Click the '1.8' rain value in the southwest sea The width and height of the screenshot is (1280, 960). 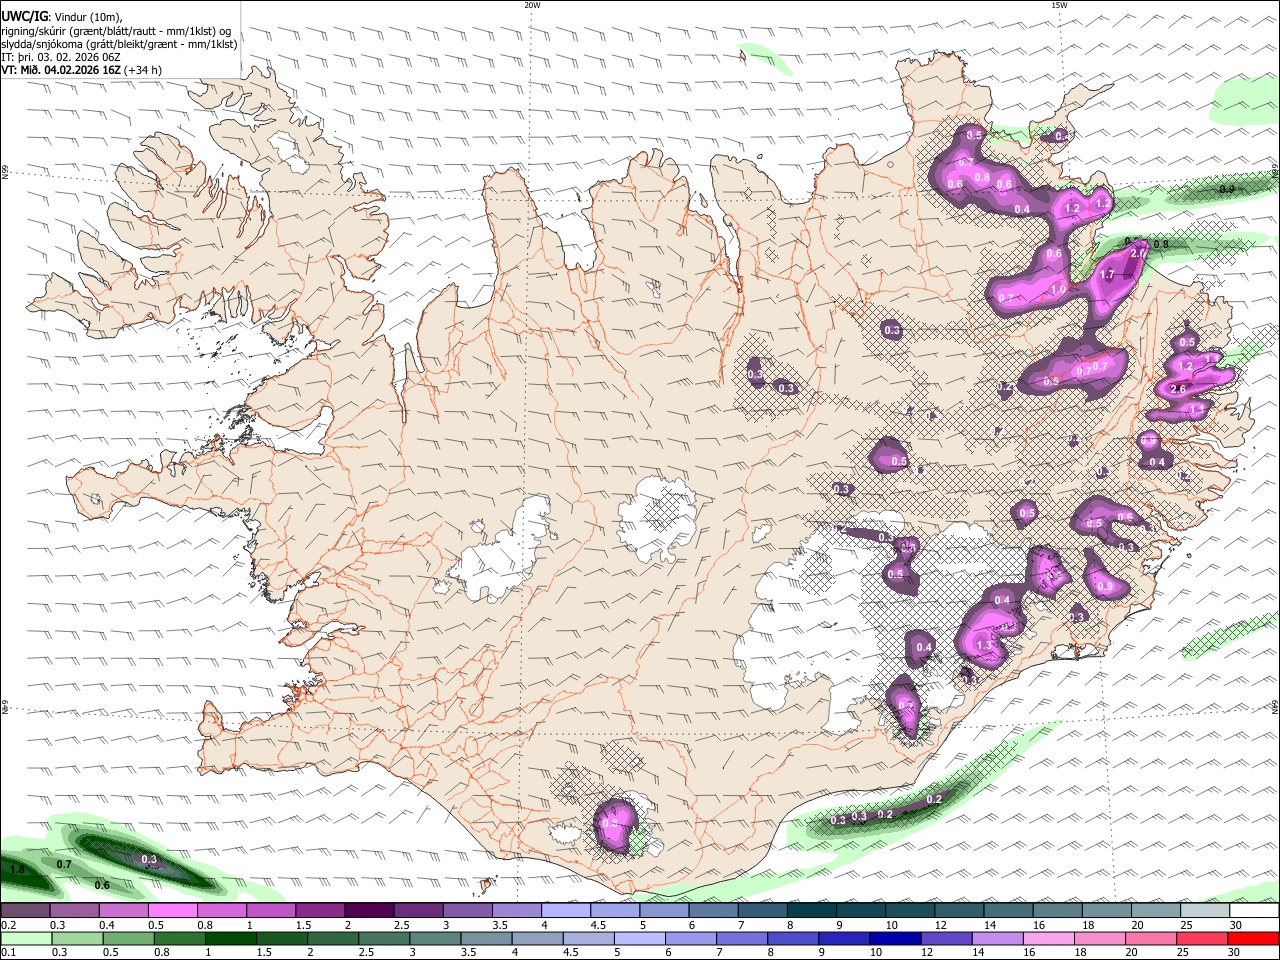17,870
